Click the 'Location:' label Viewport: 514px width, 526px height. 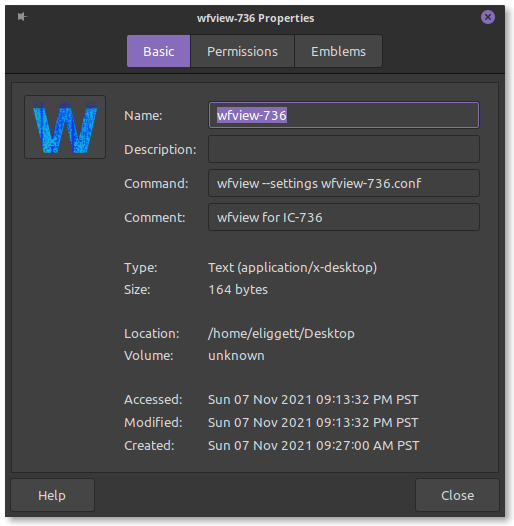pos(152,334)
